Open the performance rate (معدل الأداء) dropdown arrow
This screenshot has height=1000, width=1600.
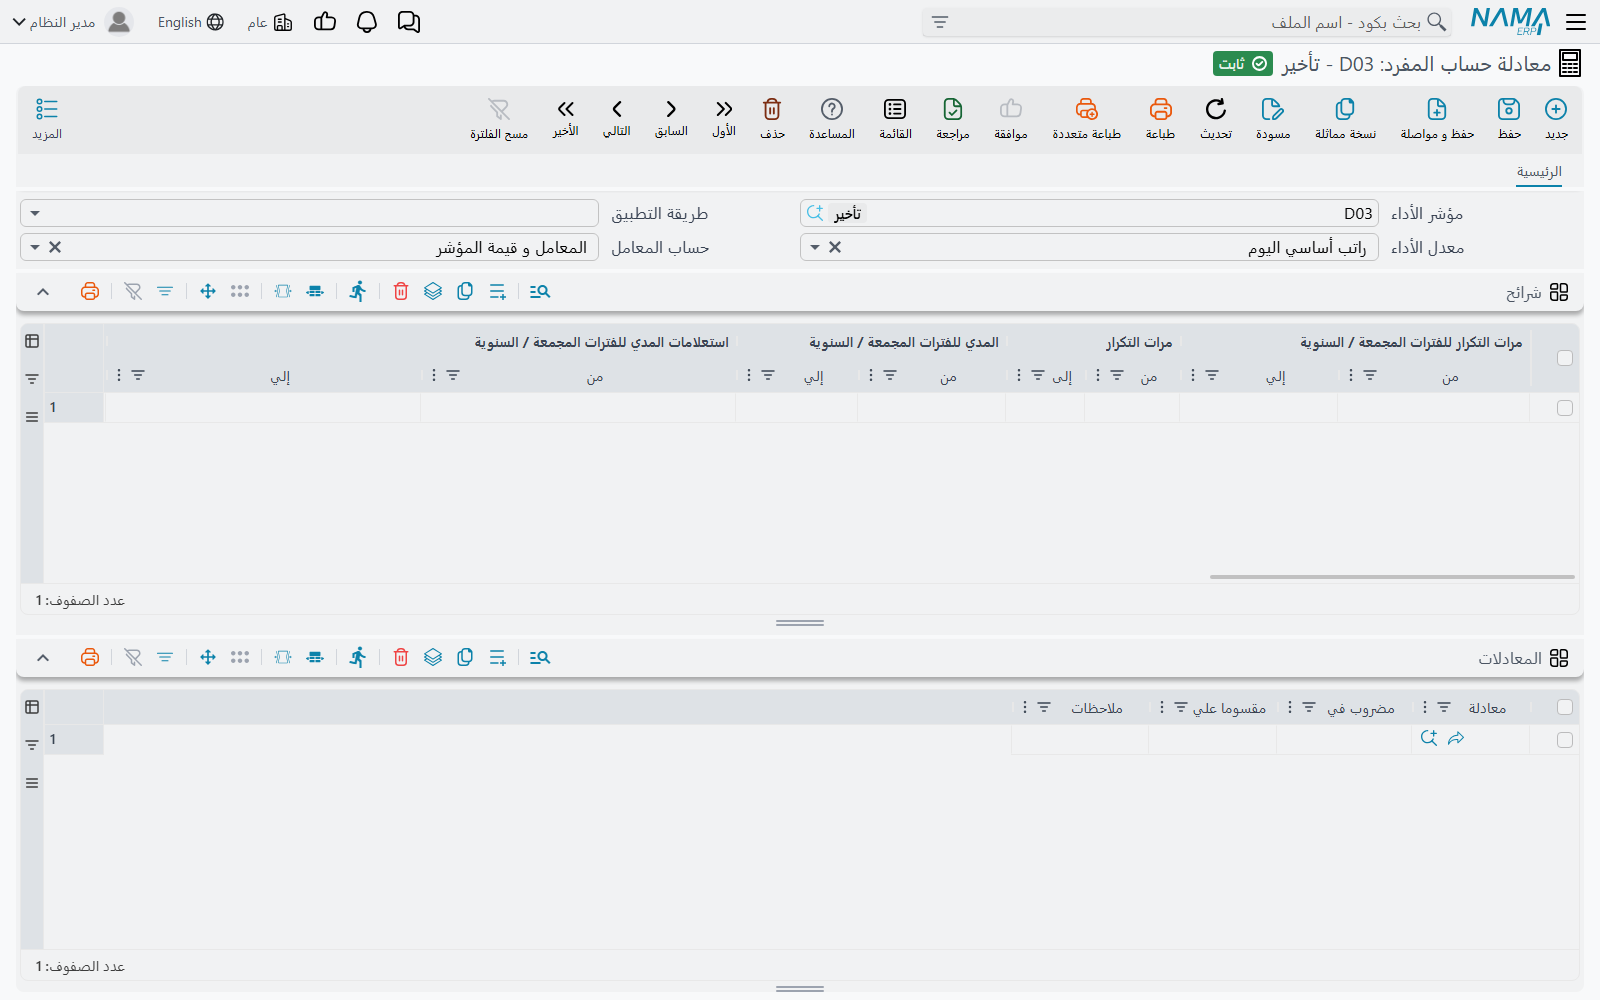click(815, 247)
